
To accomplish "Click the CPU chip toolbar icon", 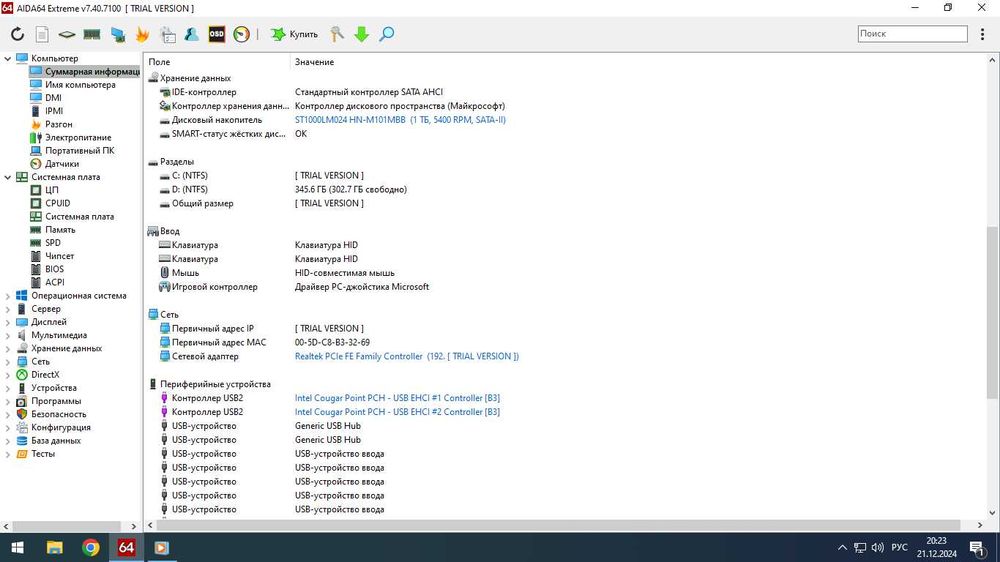I will [x=67, y=34].
